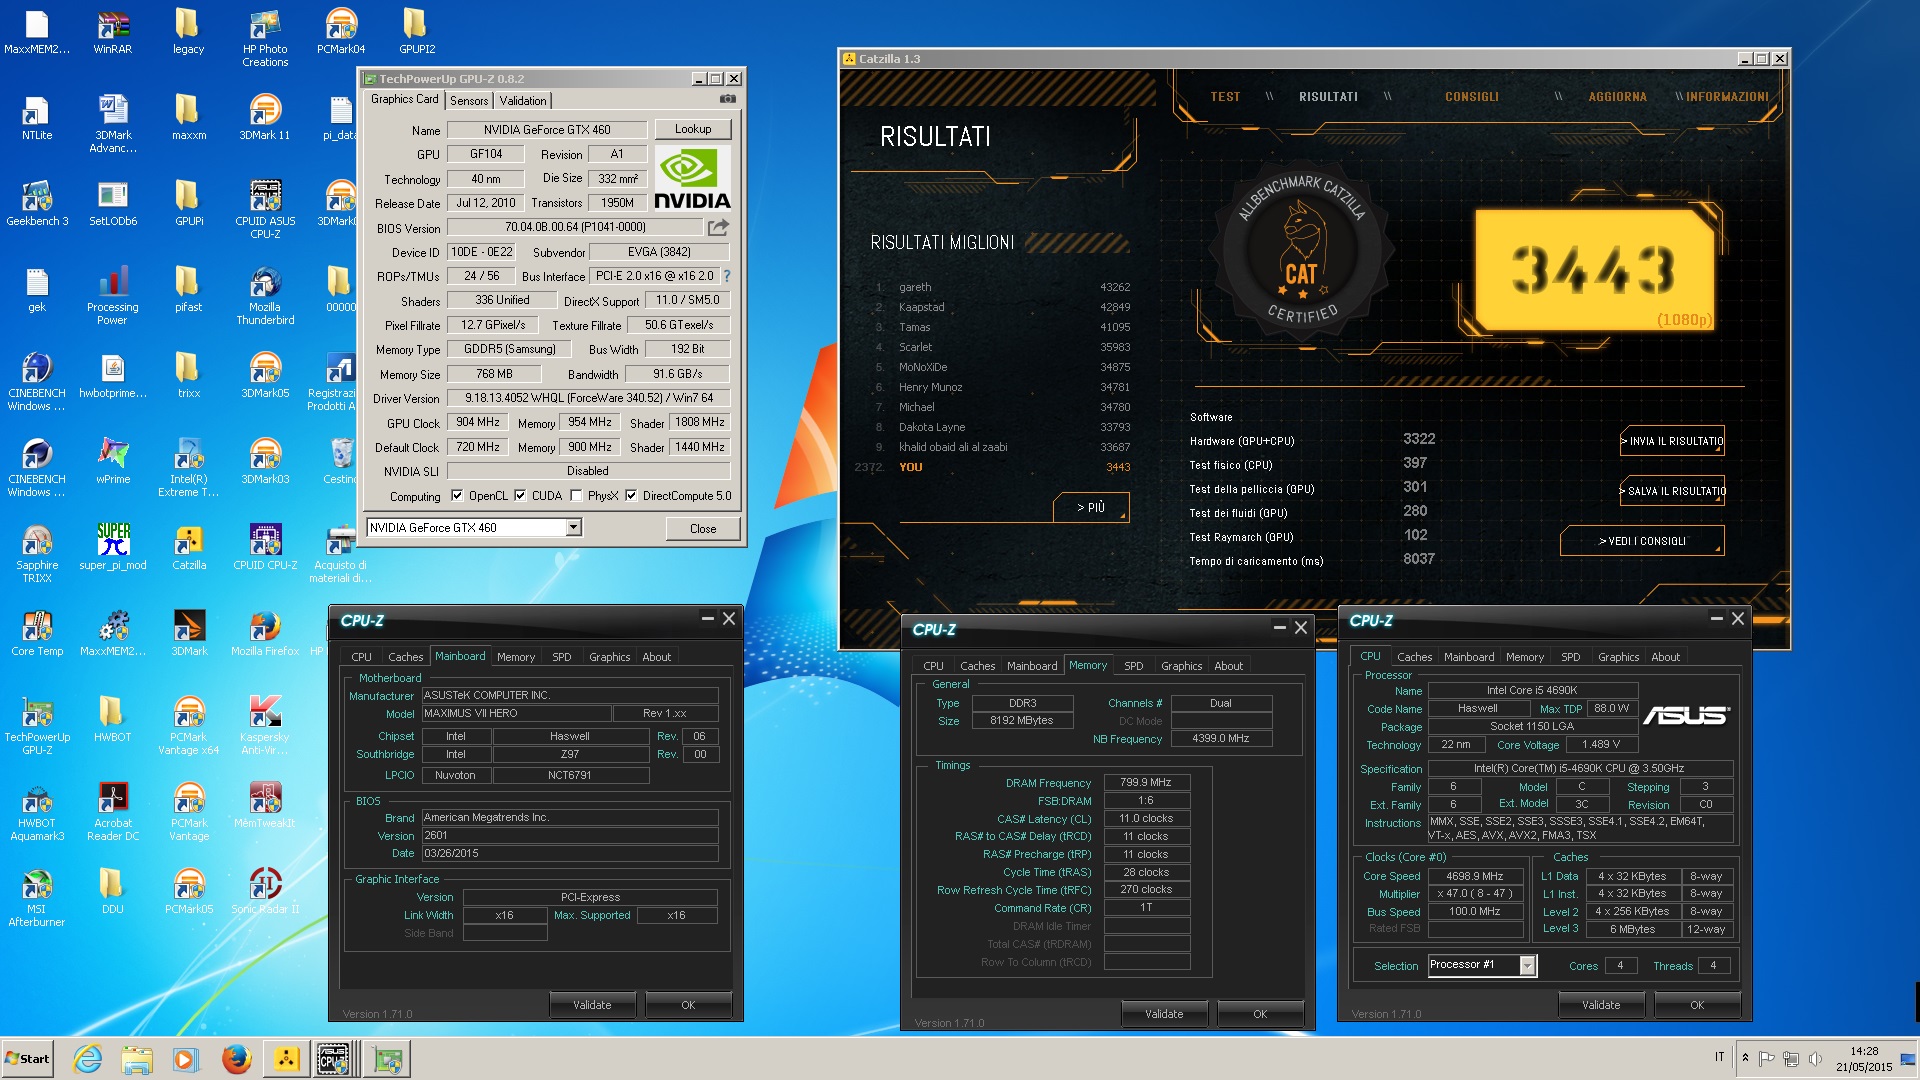Open Acrobat Reader DC desktop icon
This screenshot has width=1920, height=1080.
[x=113, y=812]
